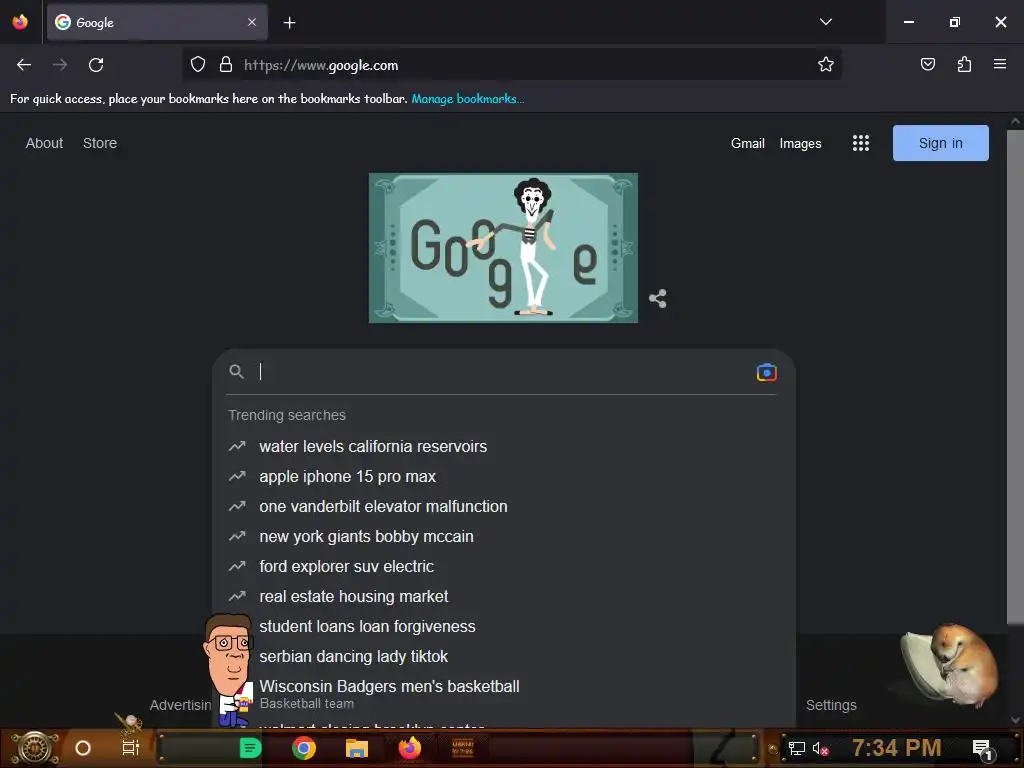Click the search magnifier icon

click(236, 372)
